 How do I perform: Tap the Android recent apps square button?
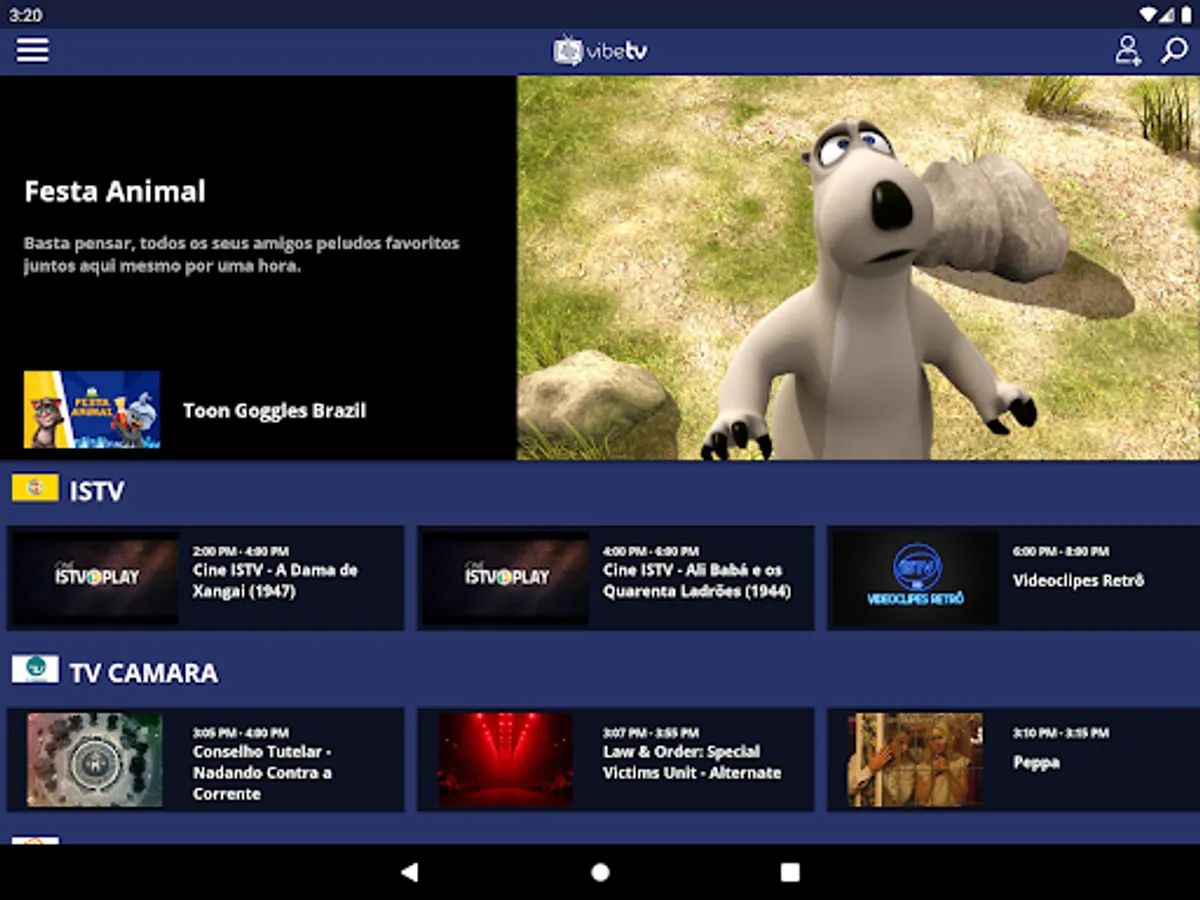(790, 872)
